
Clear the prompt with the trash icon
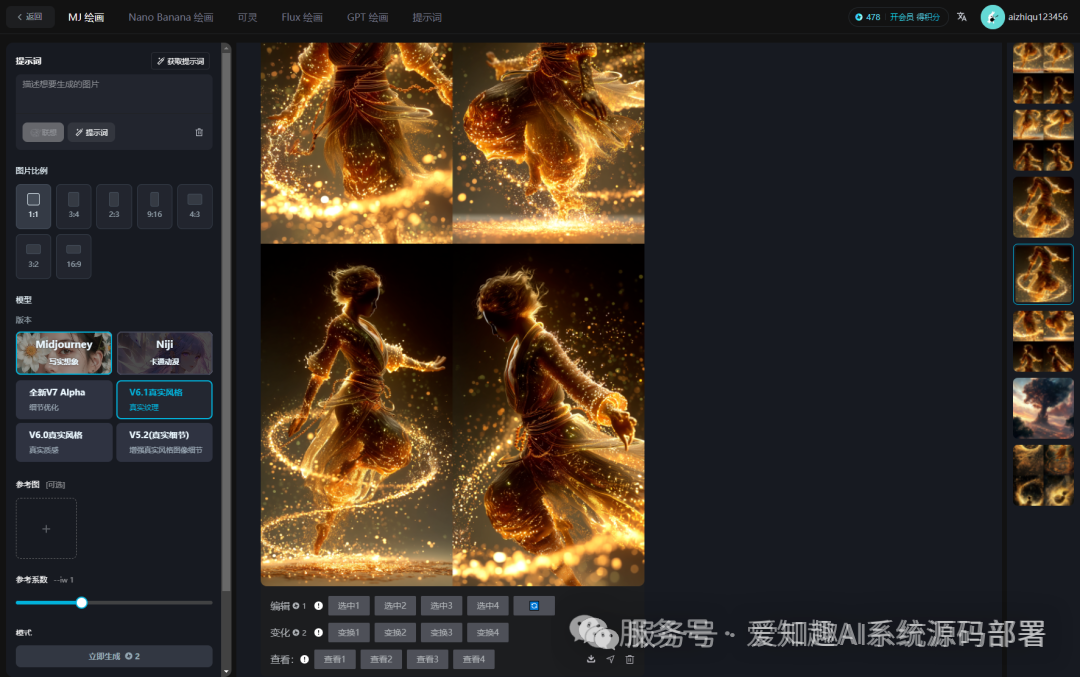click(x=199, y=132)
